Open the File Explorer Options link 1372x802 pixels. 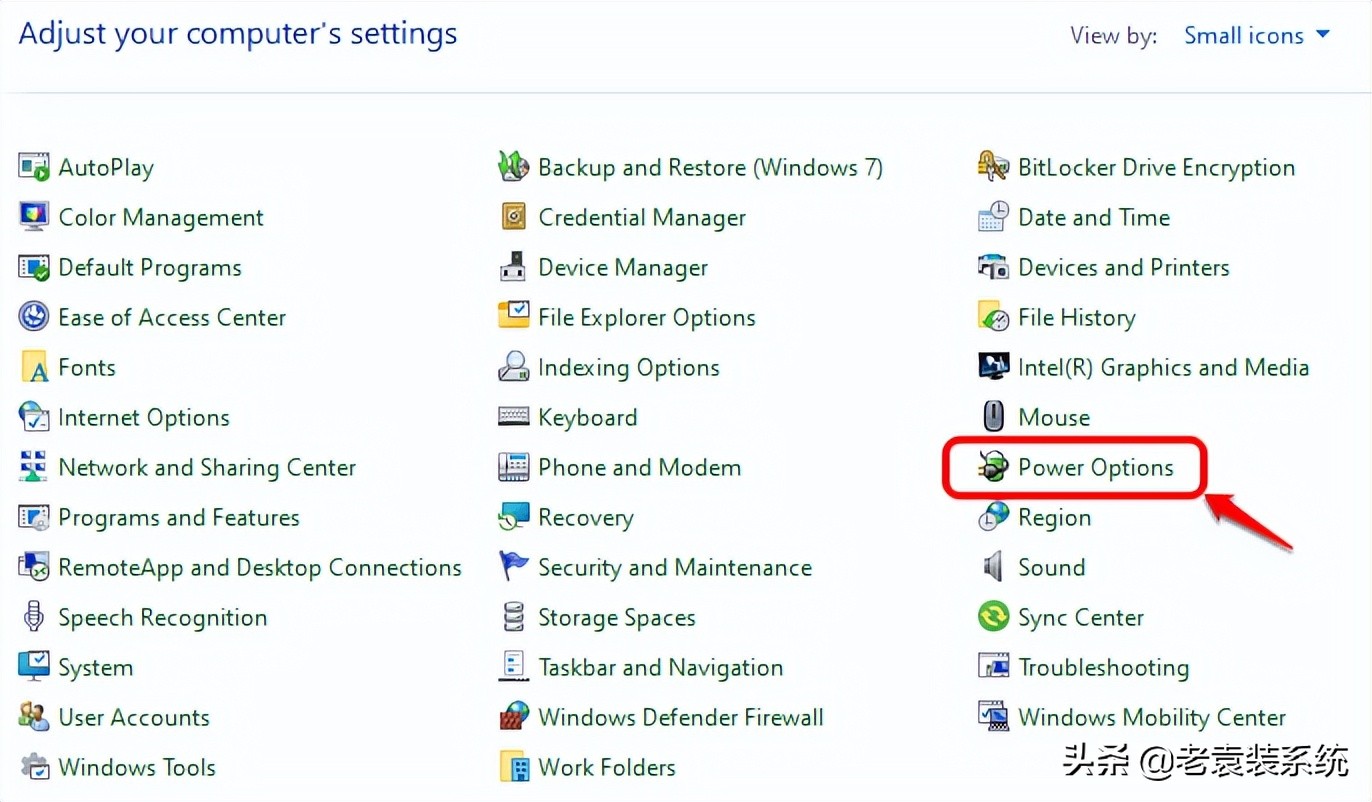[x=646, y=318]
